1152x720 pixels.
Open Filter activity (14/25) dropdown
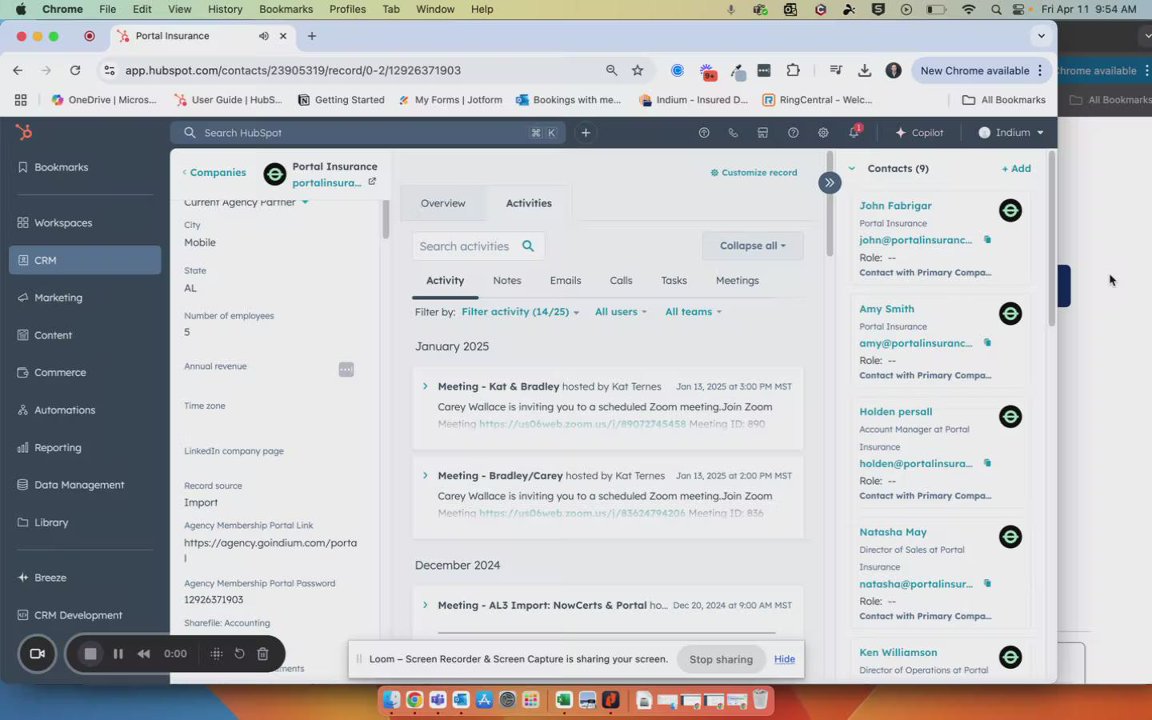coord(519,312)
